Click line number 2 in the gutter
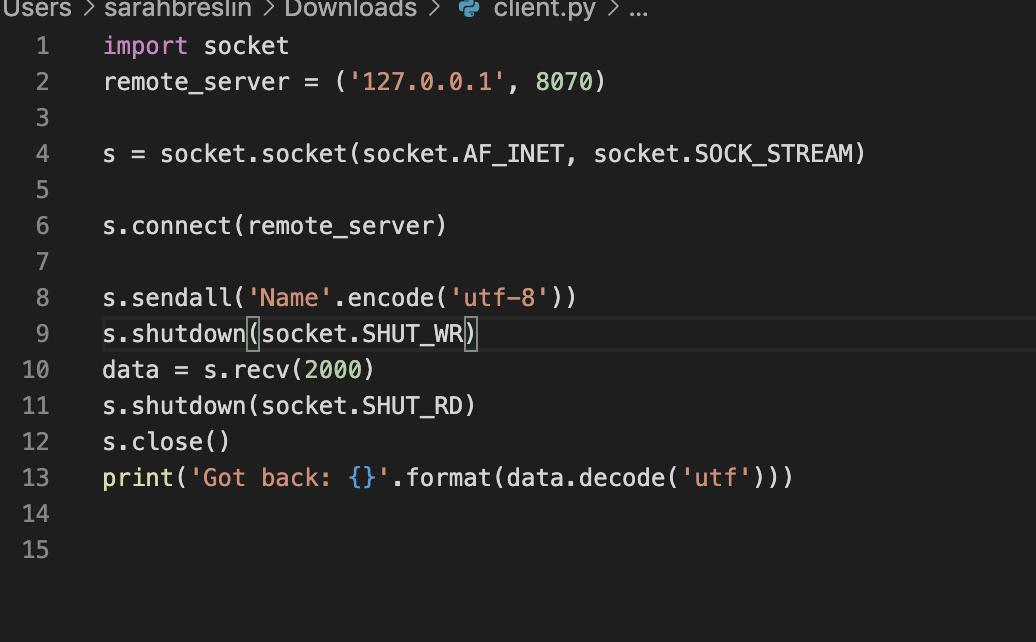The height and width of the screenshot is (642, 1036). [x=42, y=82]
